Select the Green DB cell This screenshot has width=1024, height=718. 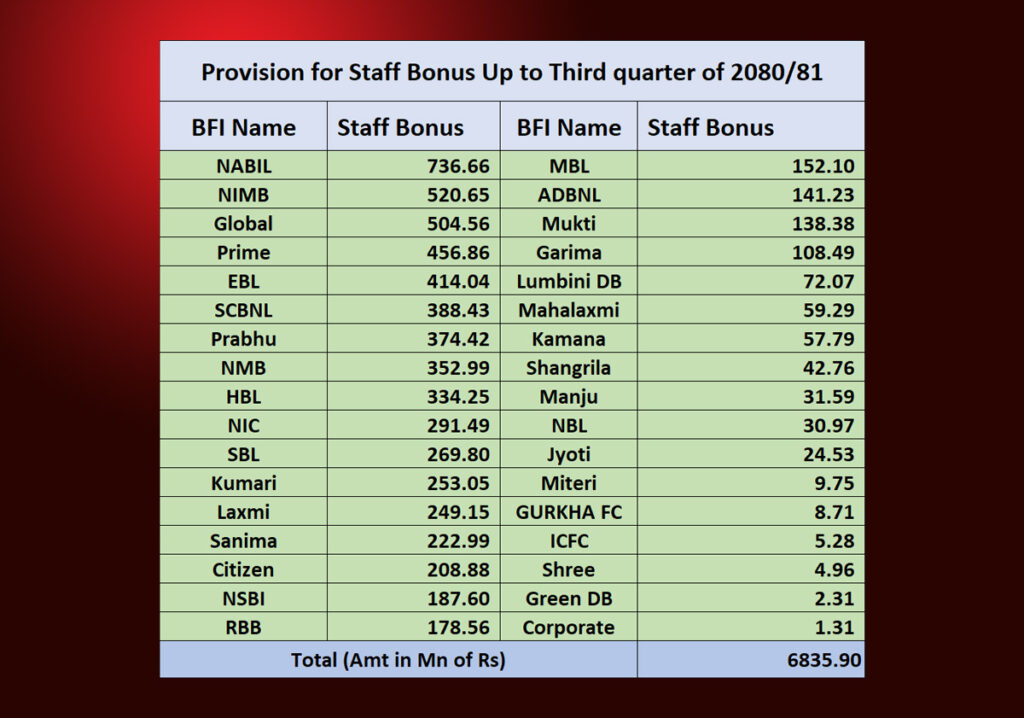click(x=568, y=599)
